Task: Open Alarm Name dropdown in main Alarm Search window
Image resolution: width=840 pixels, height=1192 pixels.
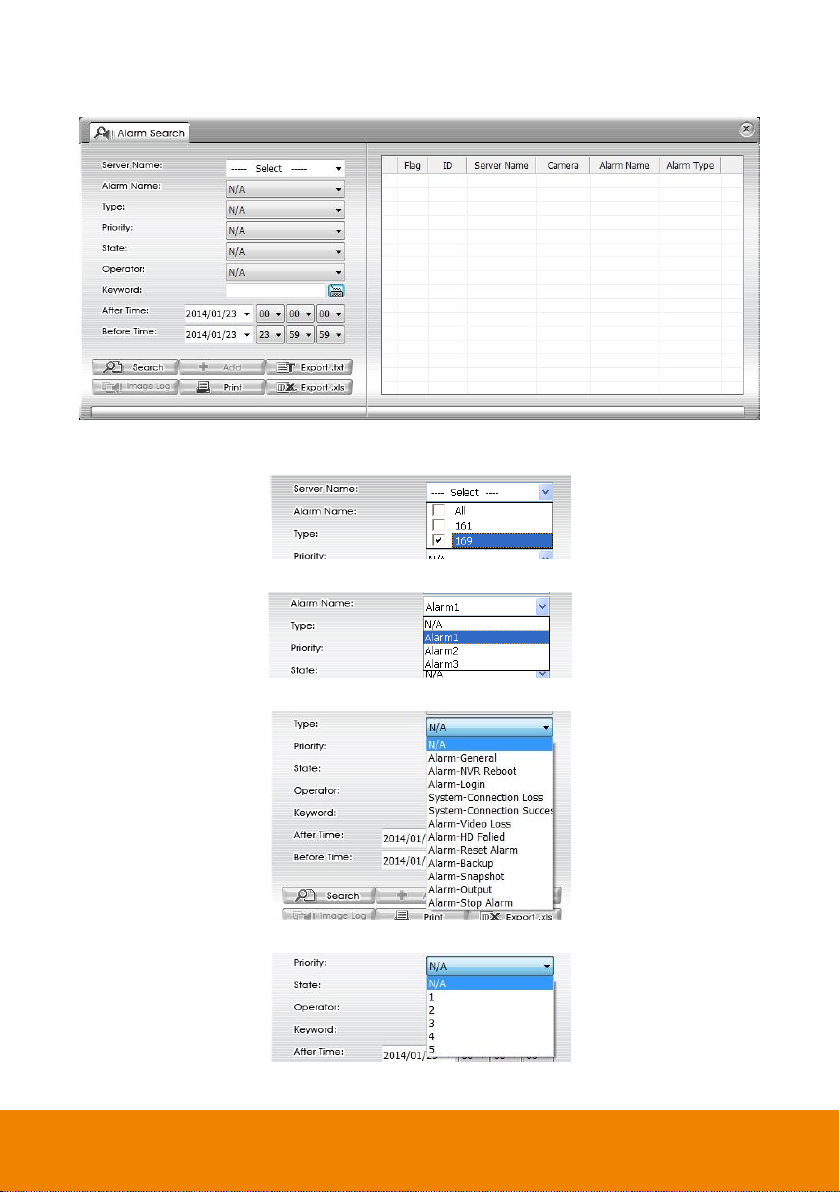Action: click(285, 189)
